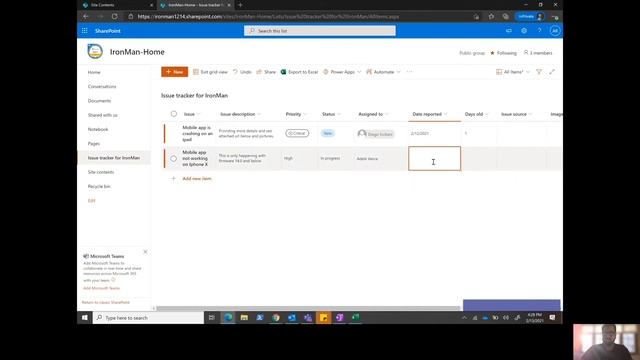
Task: Open the settings gear in SharePoint header
Action: [524, 31]
